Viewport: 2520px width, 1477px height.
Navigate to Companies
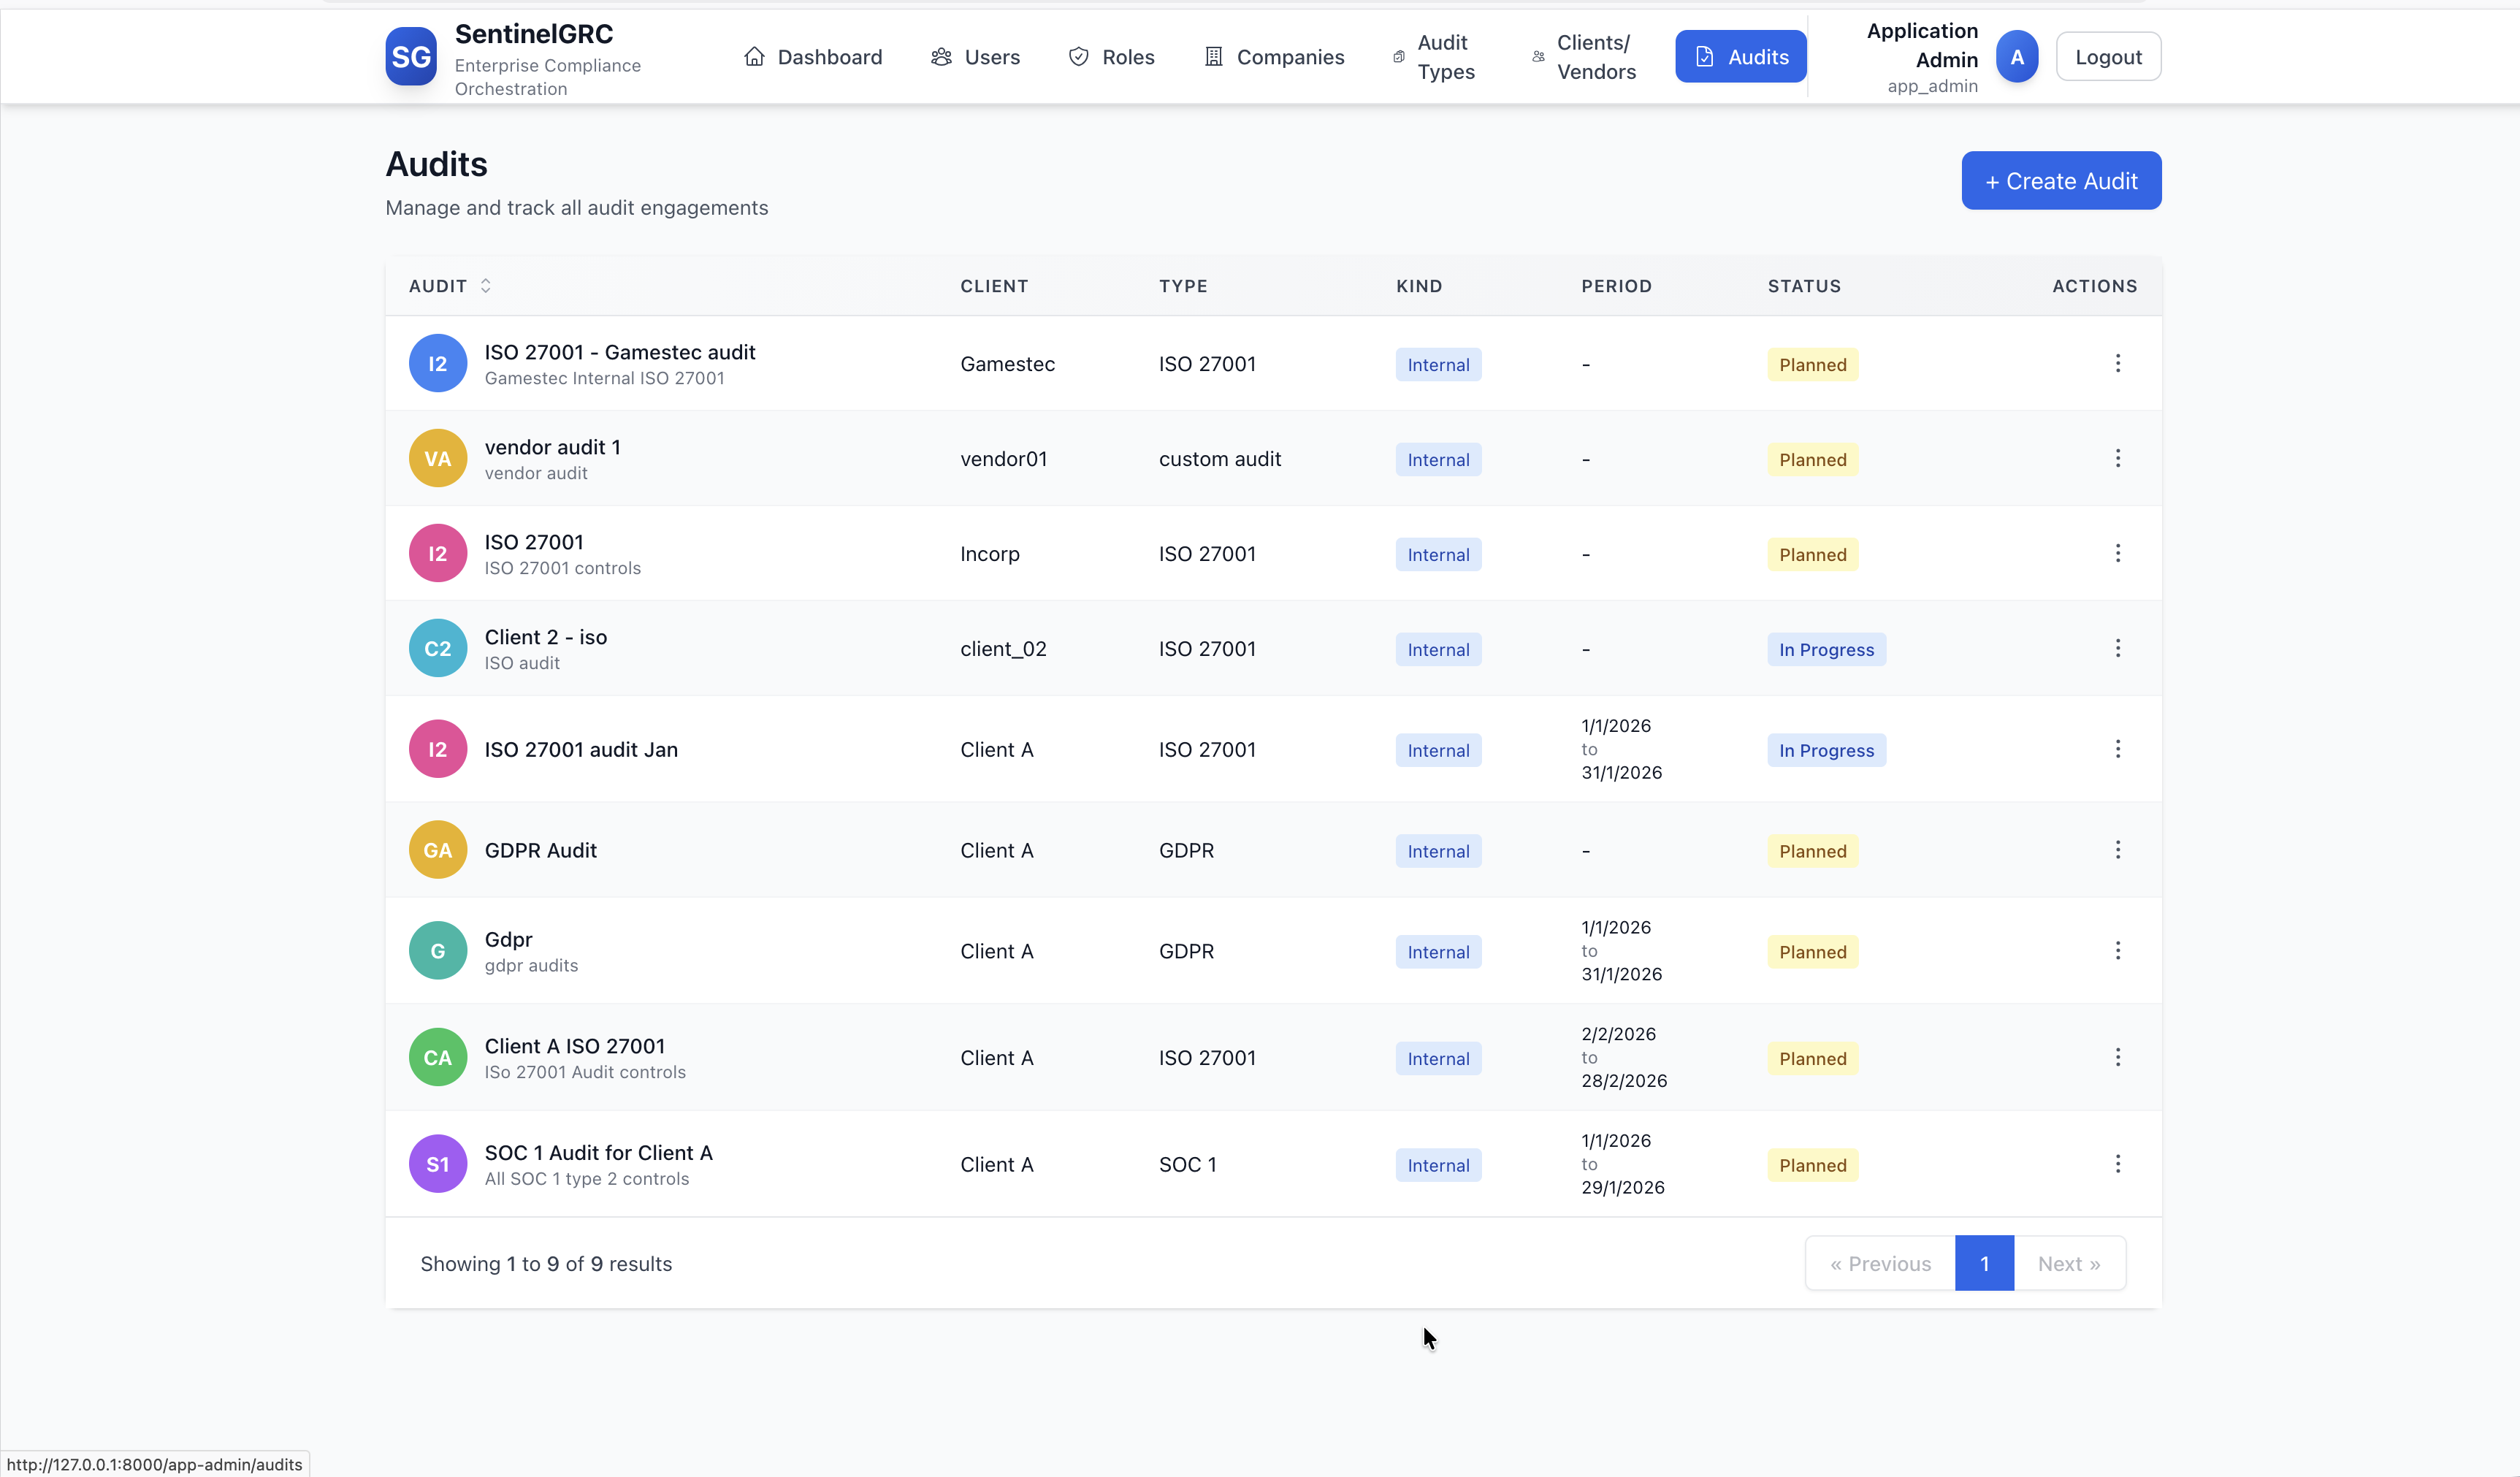pyautogui.click(x=1275, y=57)
